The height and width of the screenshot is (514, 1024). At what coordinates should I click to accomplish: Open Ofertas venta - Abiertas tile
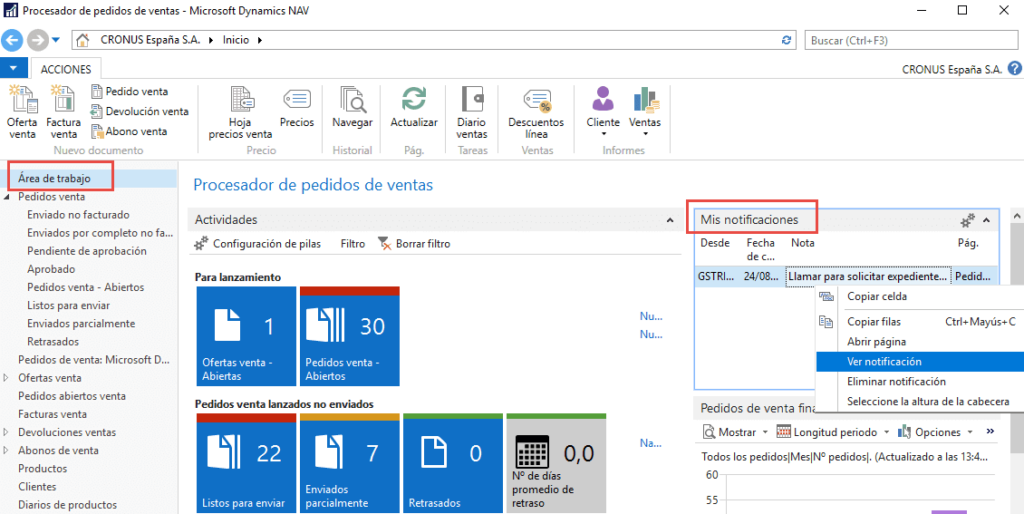(x=246, y=336)
